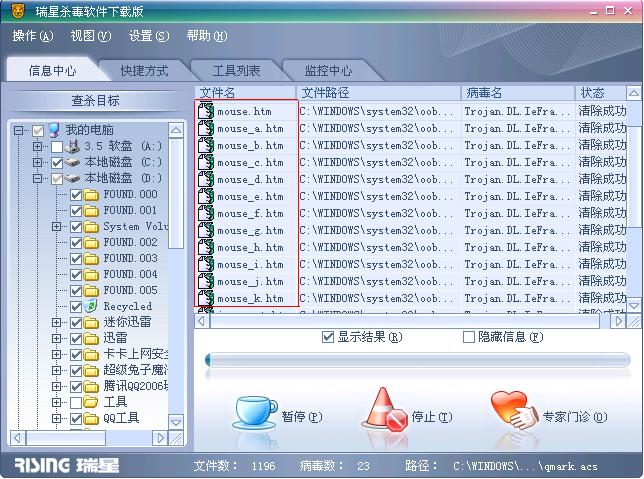
Task: Click the results list horizontal scrollbar track
Action: tap(405, 321)
